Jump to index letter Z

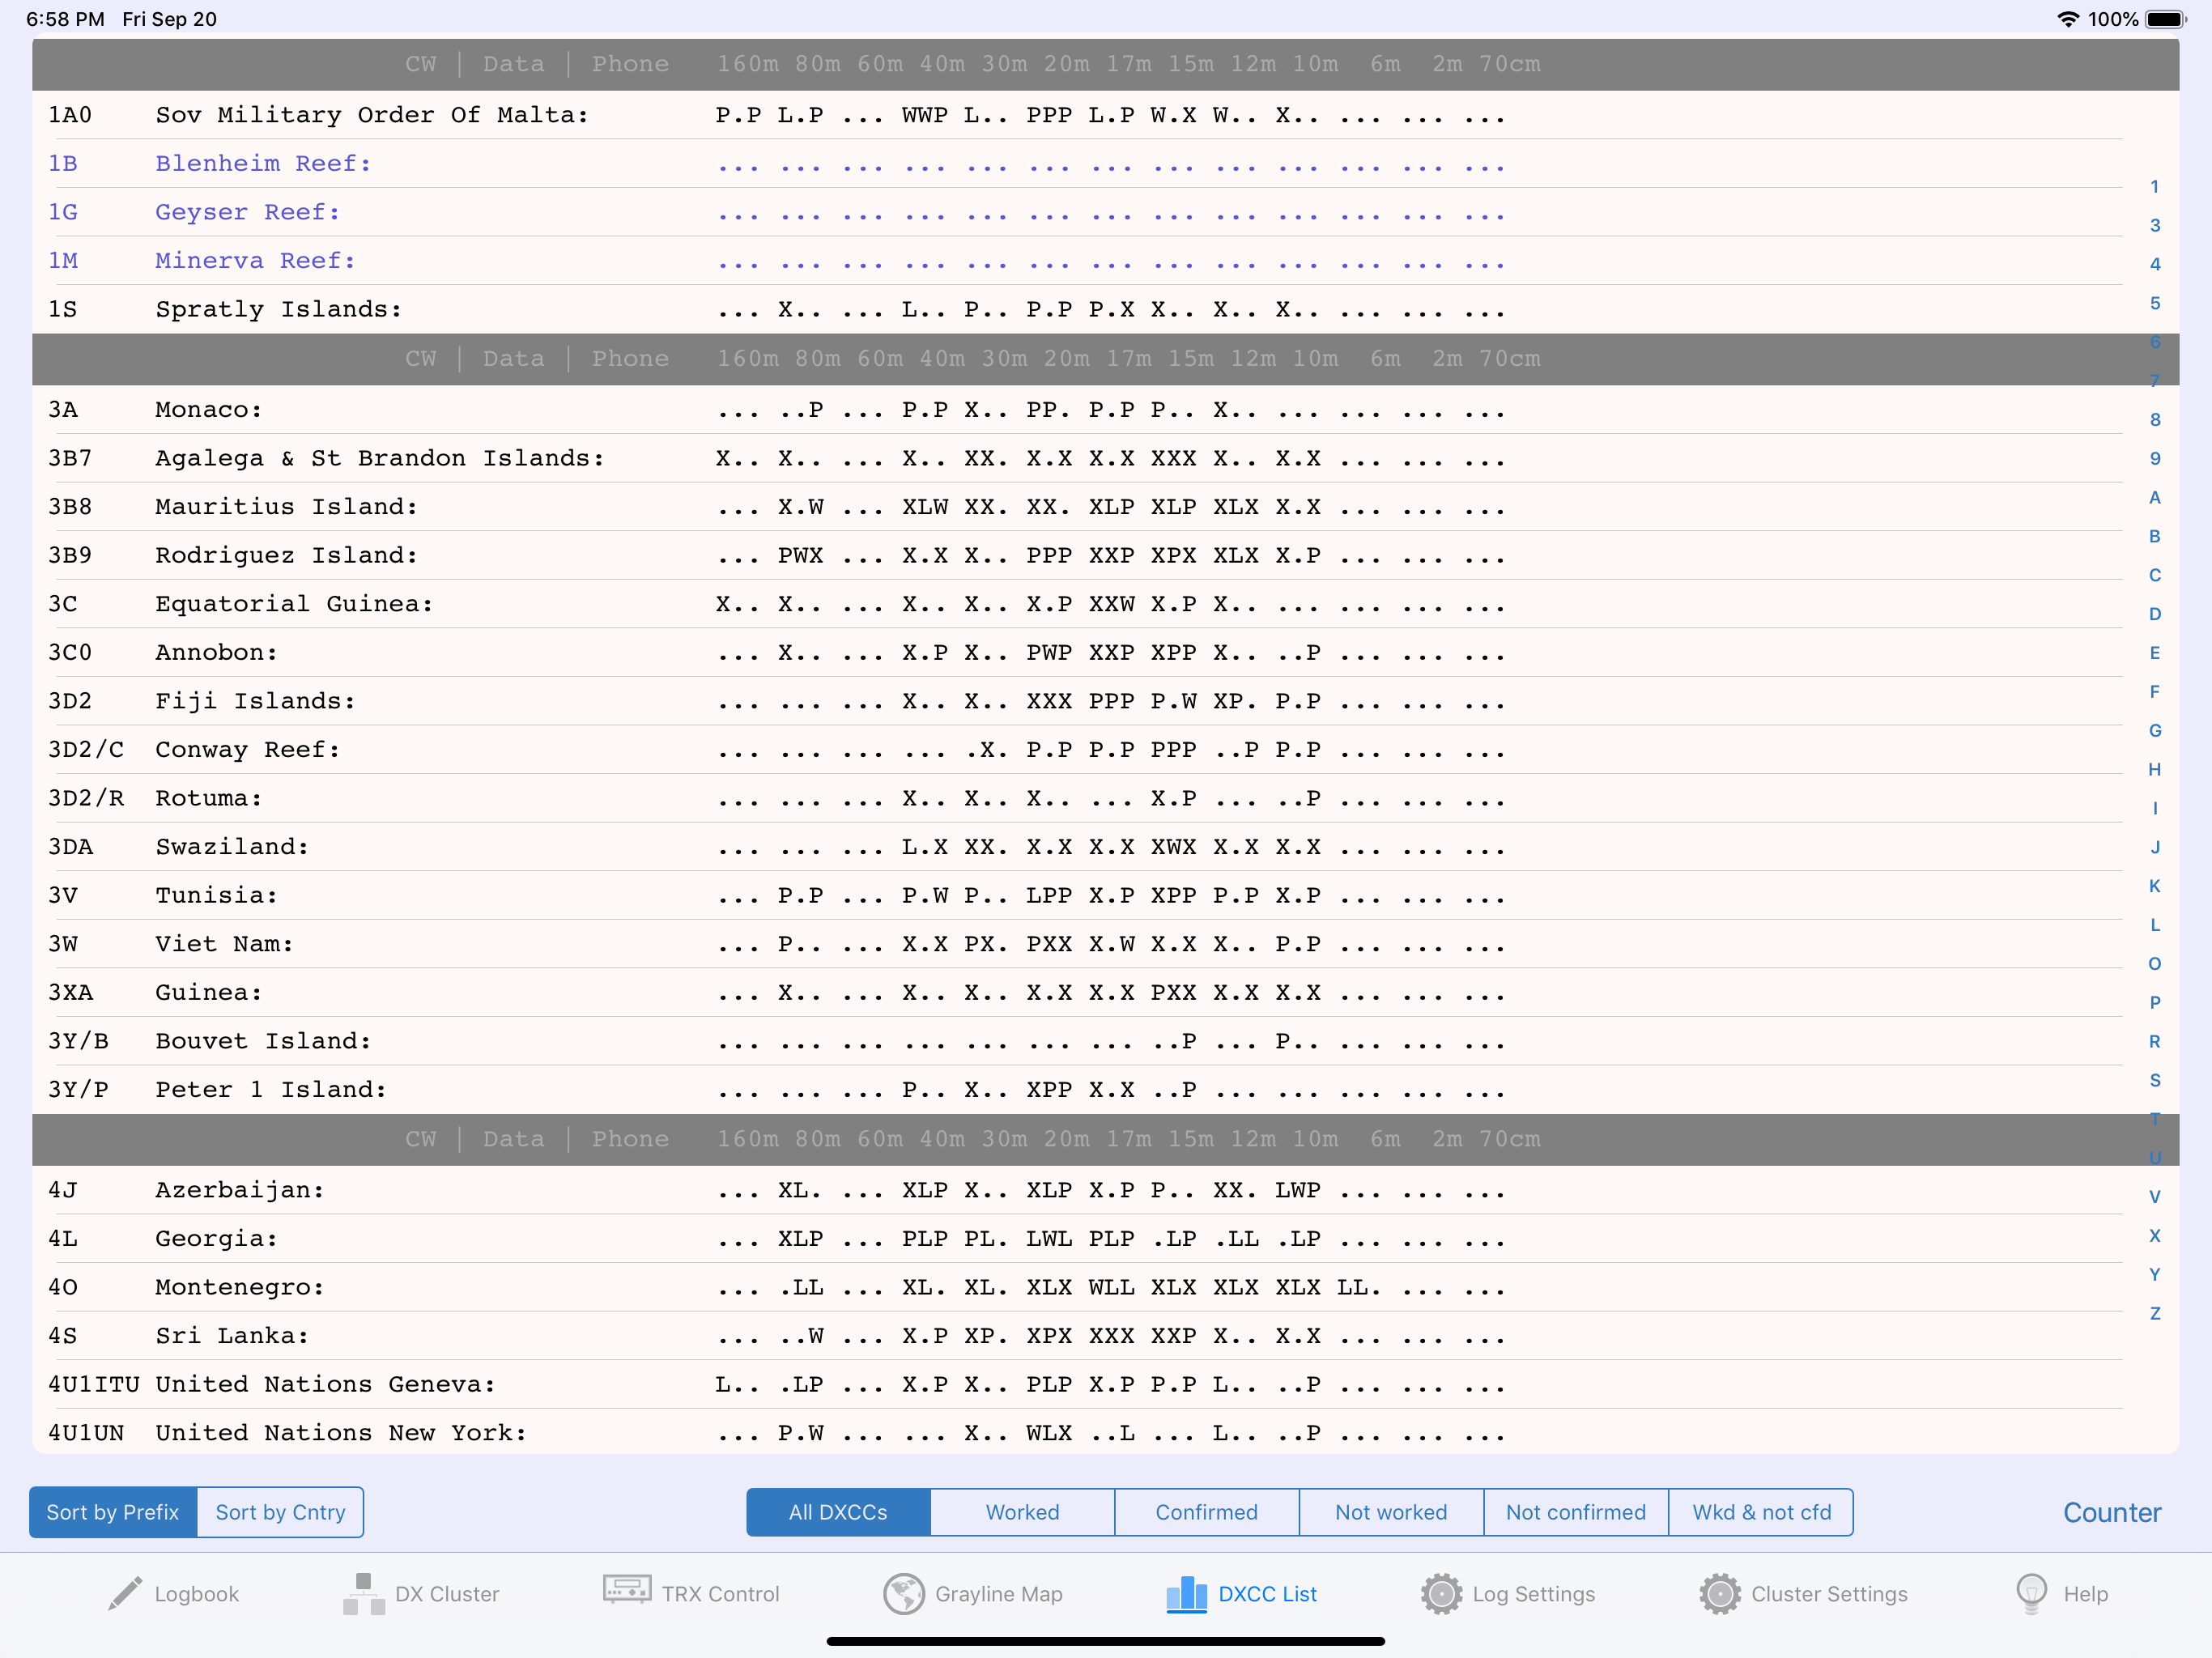[2154, 1313]
